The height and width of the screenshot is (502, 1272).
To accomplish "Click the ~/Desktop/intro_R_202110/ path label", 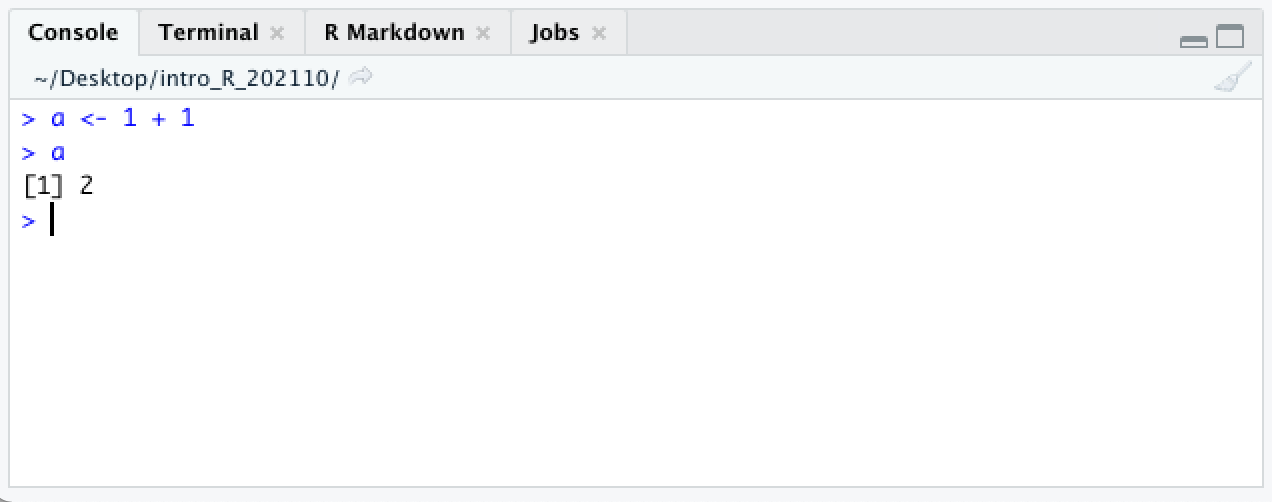I will [187, 77].
